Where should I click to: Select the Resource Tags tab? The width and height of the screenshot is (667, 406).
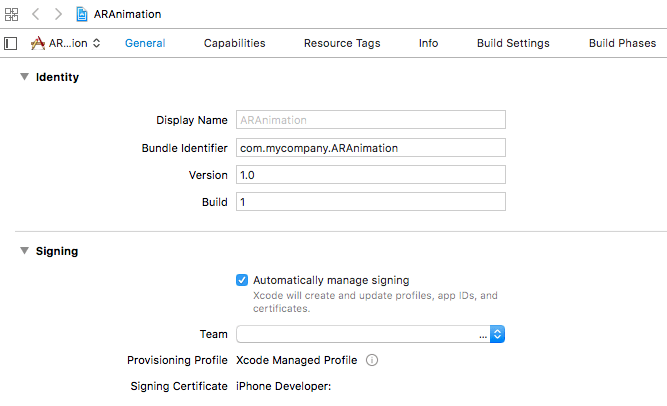click(342, 43)
